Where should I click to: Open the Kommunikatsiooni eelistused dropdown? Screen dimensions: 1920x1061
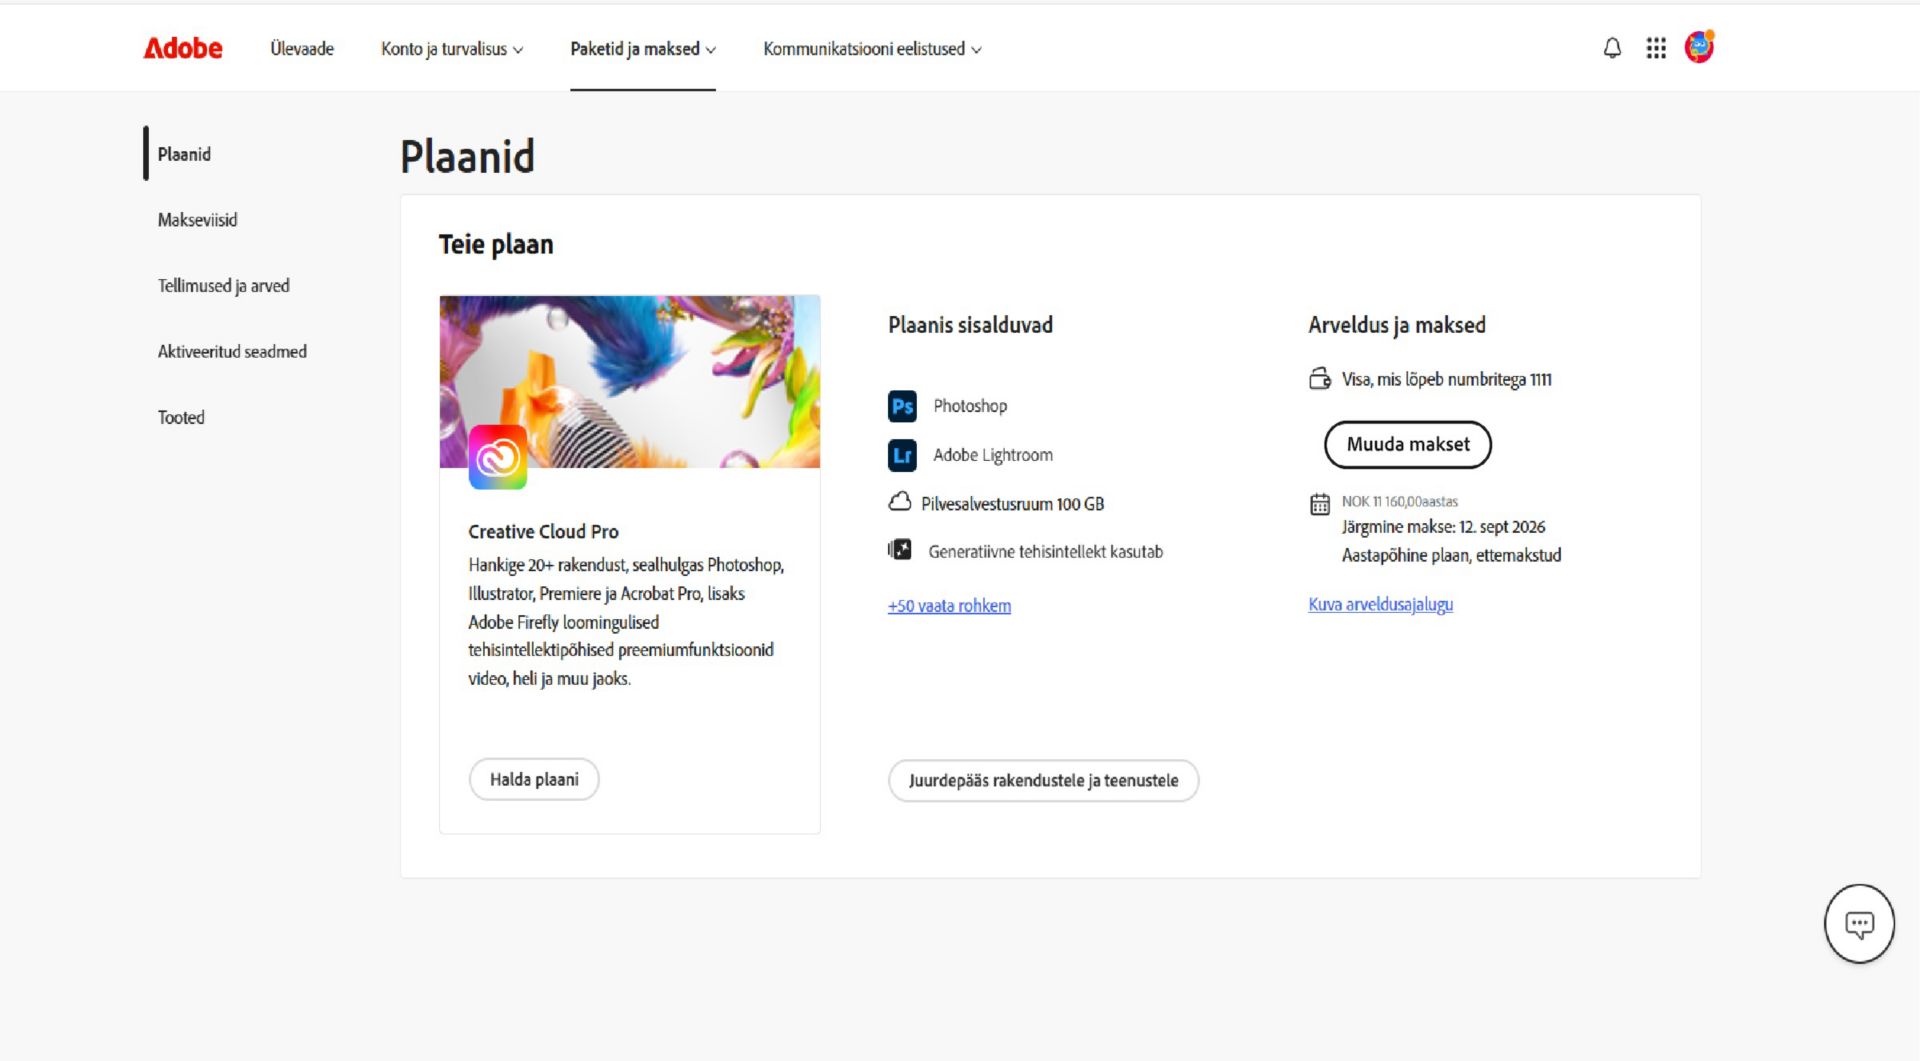(x=871, y=48)
